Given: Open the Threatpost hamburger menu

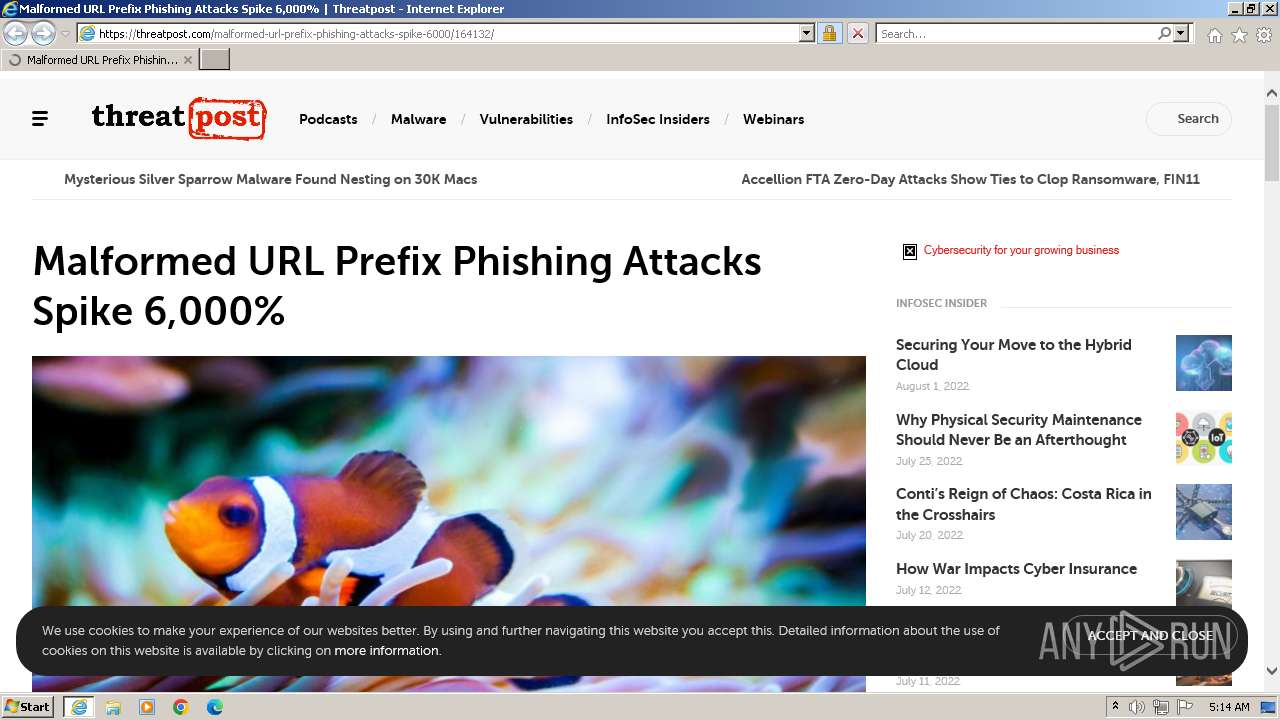Looking at the screenshot, I should click(x=40, y=119).
